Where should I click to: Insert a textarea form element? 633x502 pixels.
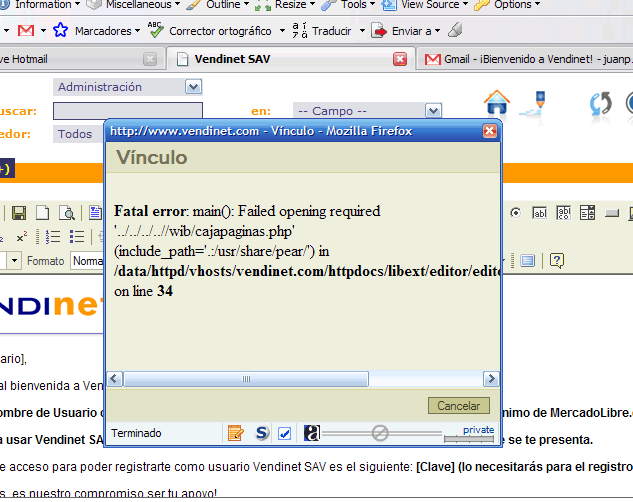[x=564, y=213]
